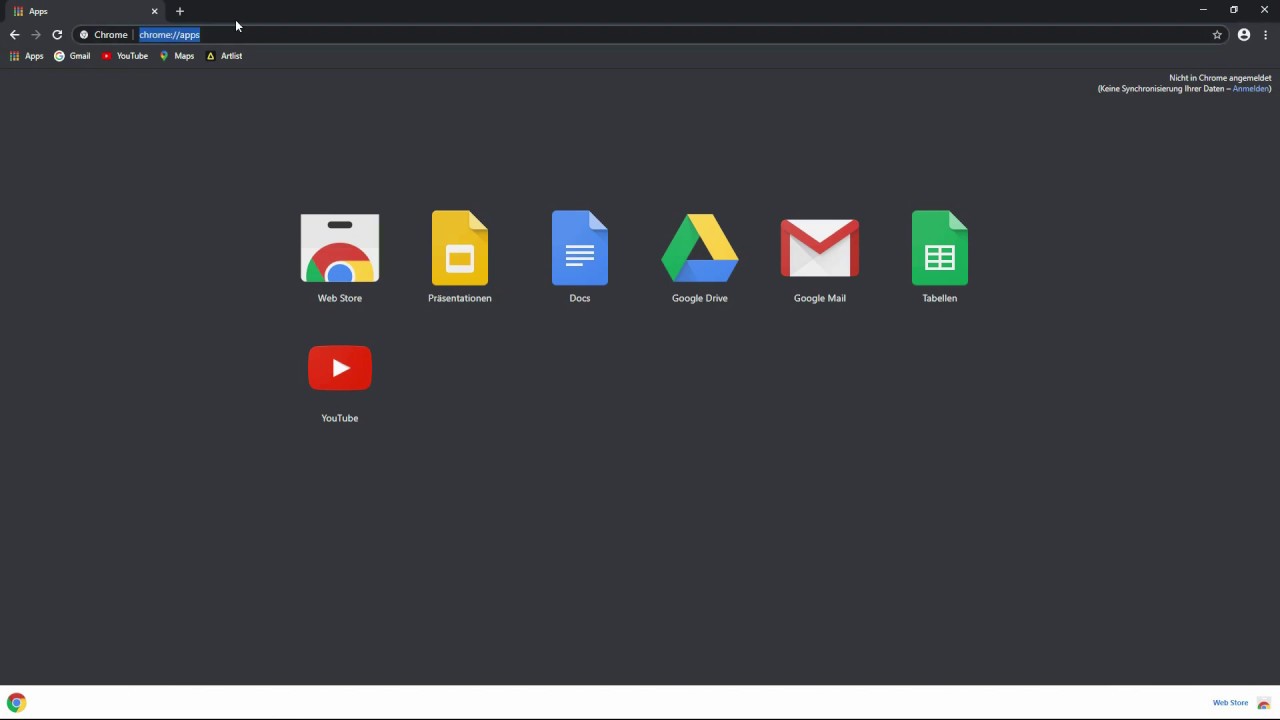
Task: Open the YouTube bookmark
Action: (x=125, y=56)
